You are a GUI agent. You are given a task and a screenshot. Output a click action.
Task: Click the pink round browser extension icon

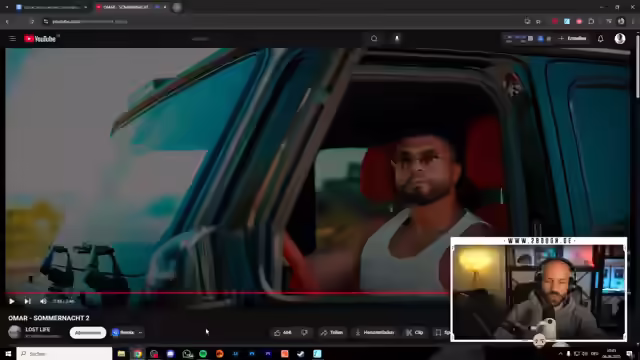(579, 22)
